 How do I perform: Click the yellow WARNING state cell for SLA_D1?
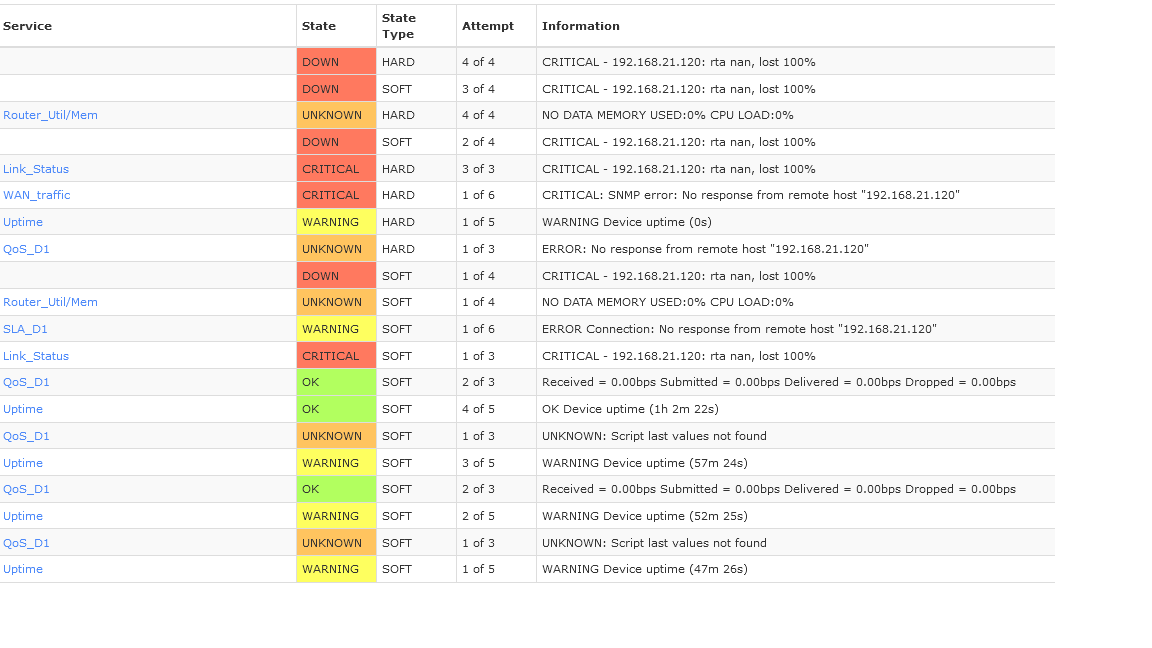click(336, 329)
